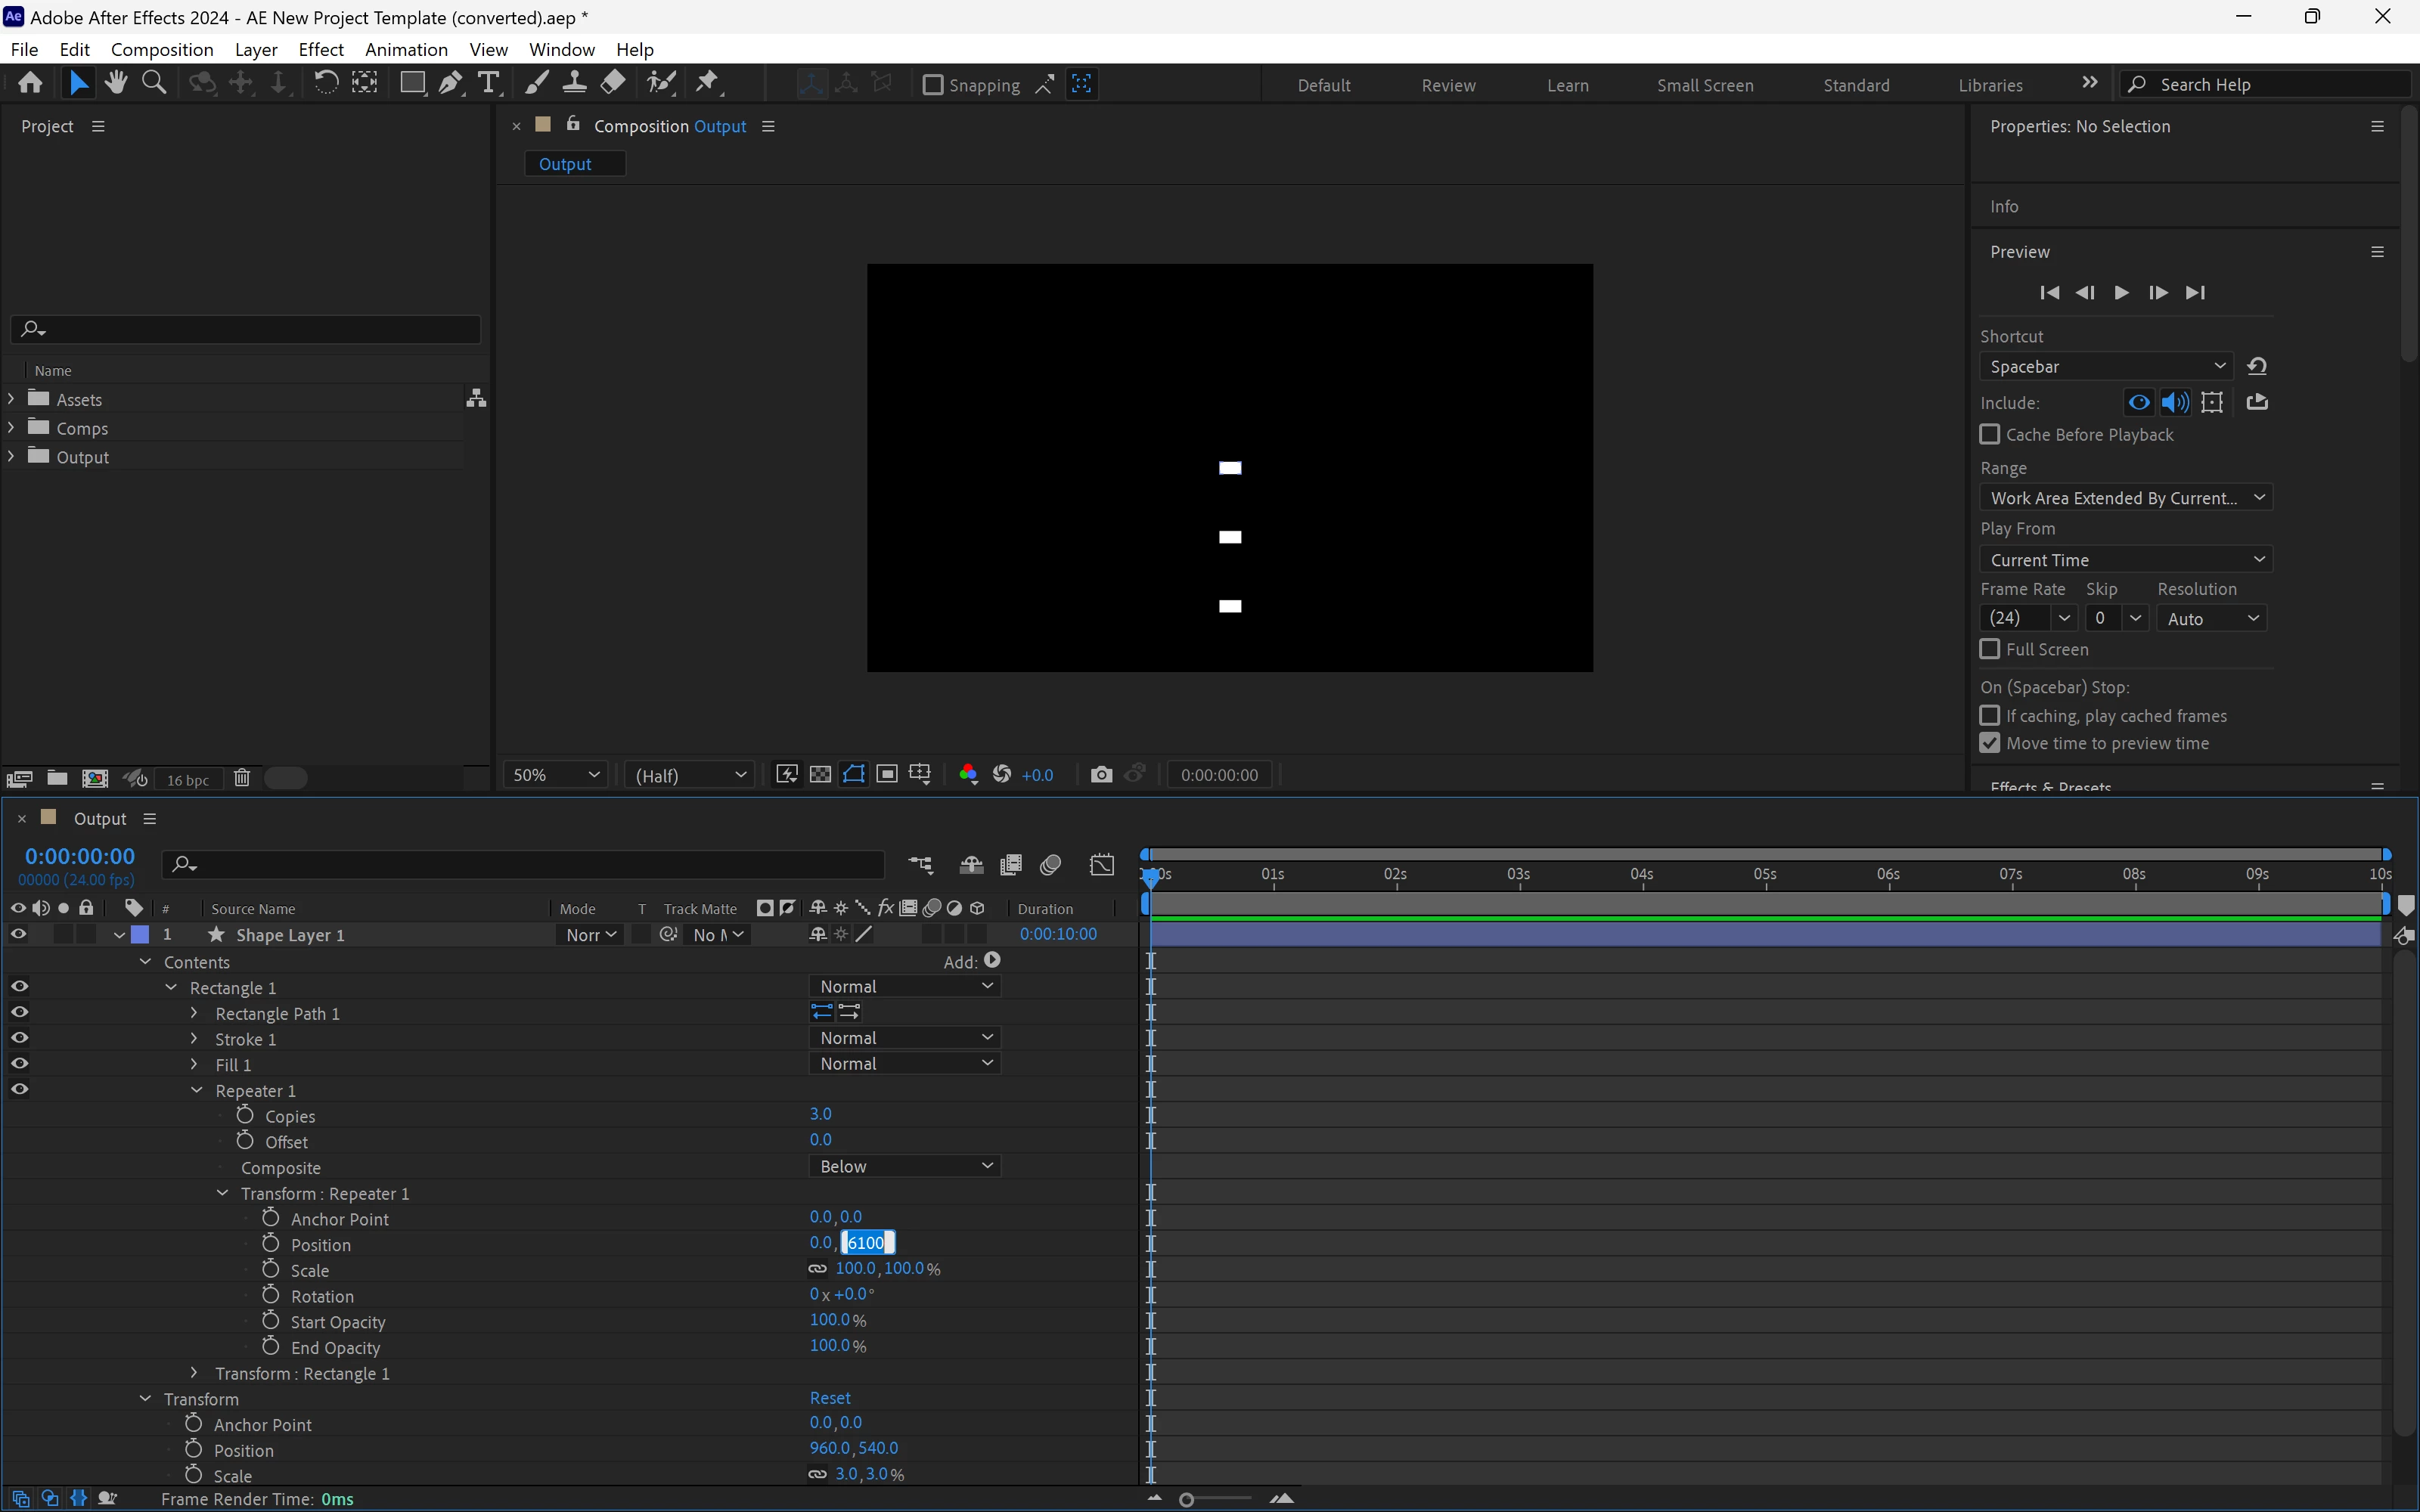
Task: Open the composition zoom 50% dropdown
Action: click(x=555, y=775)
